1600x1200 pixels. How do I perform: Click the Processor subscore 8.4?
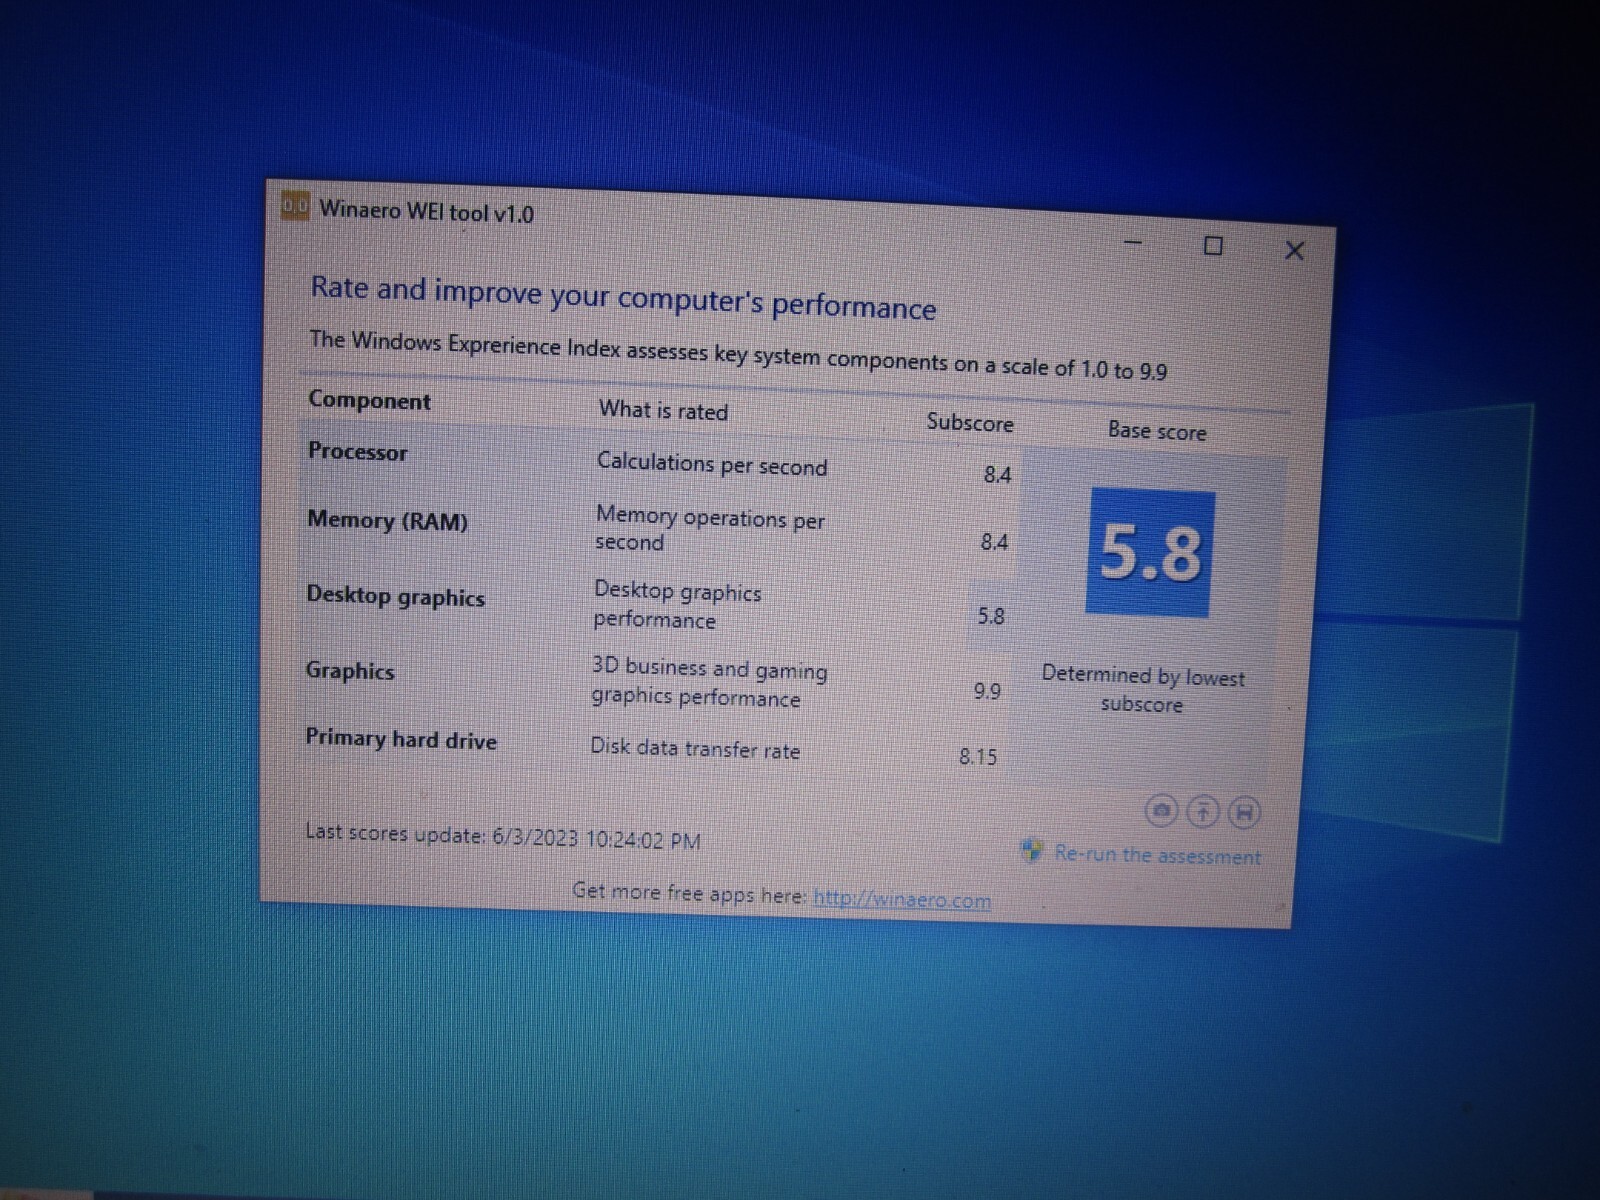click(x=997, y=475)
